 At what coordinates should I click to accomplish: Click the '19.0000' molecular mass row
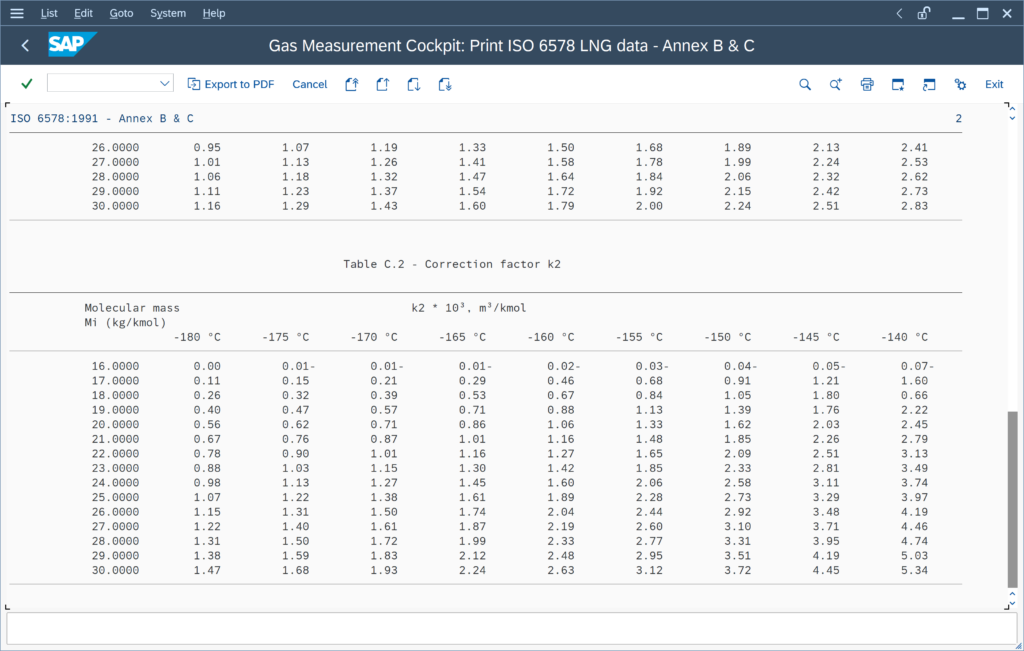click(115, 410)
